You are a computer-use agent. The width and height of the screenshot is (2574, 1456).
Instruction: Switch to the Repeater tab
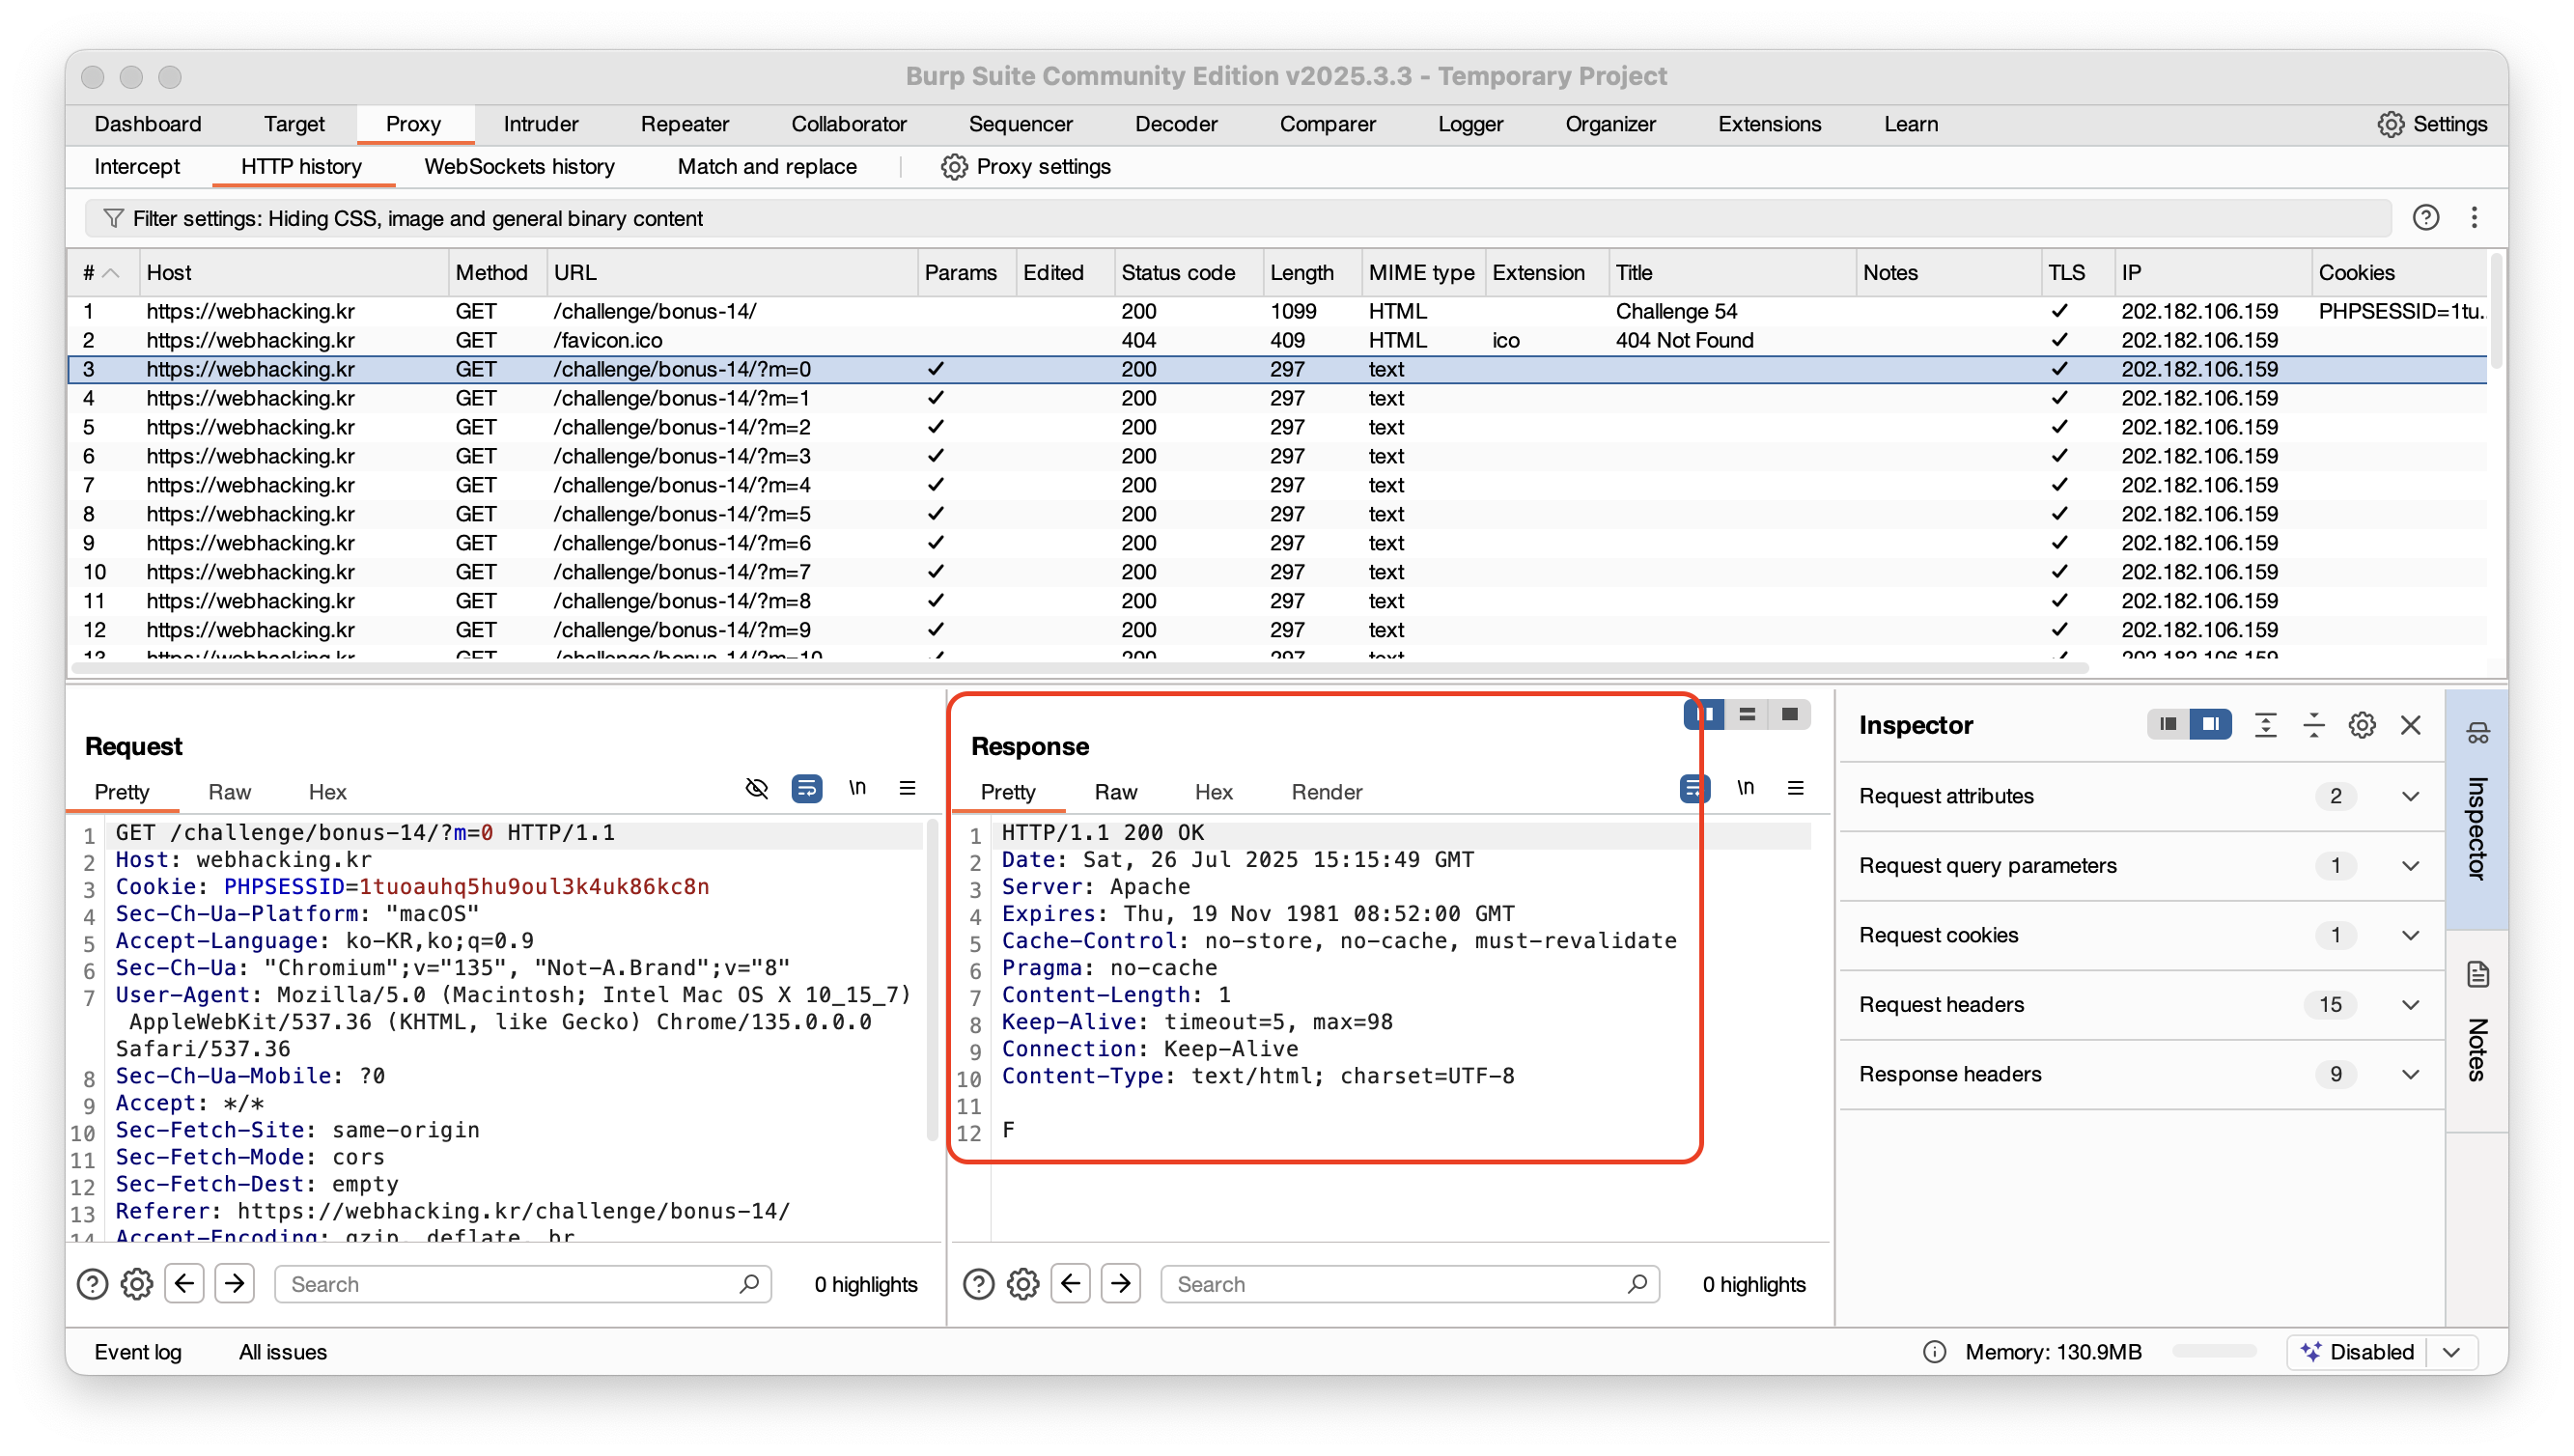point(685,124)
